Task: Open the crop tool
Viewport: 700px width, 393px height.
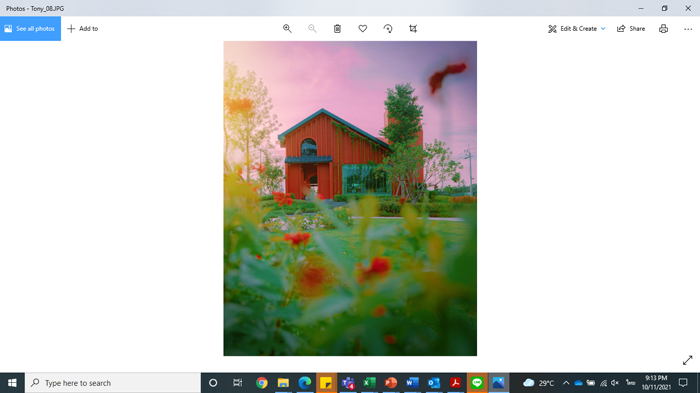Action: [413, 29]
